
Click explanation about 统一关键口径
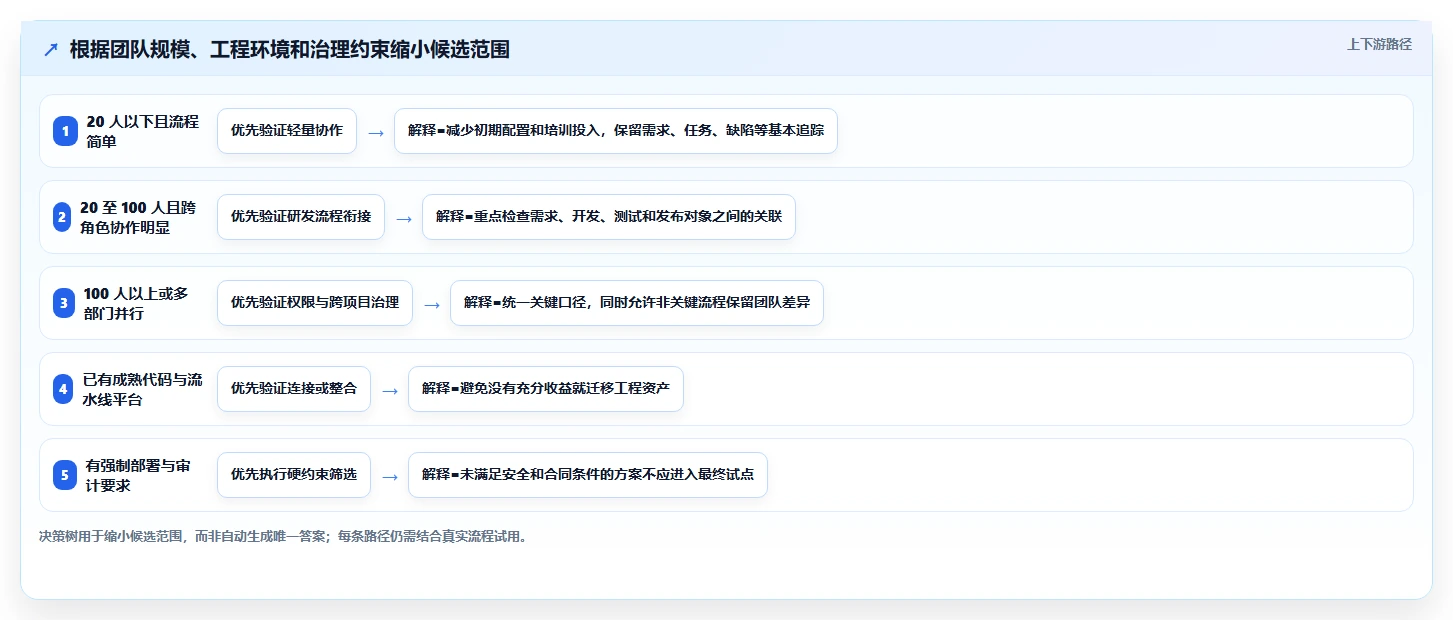pos(637,303)
